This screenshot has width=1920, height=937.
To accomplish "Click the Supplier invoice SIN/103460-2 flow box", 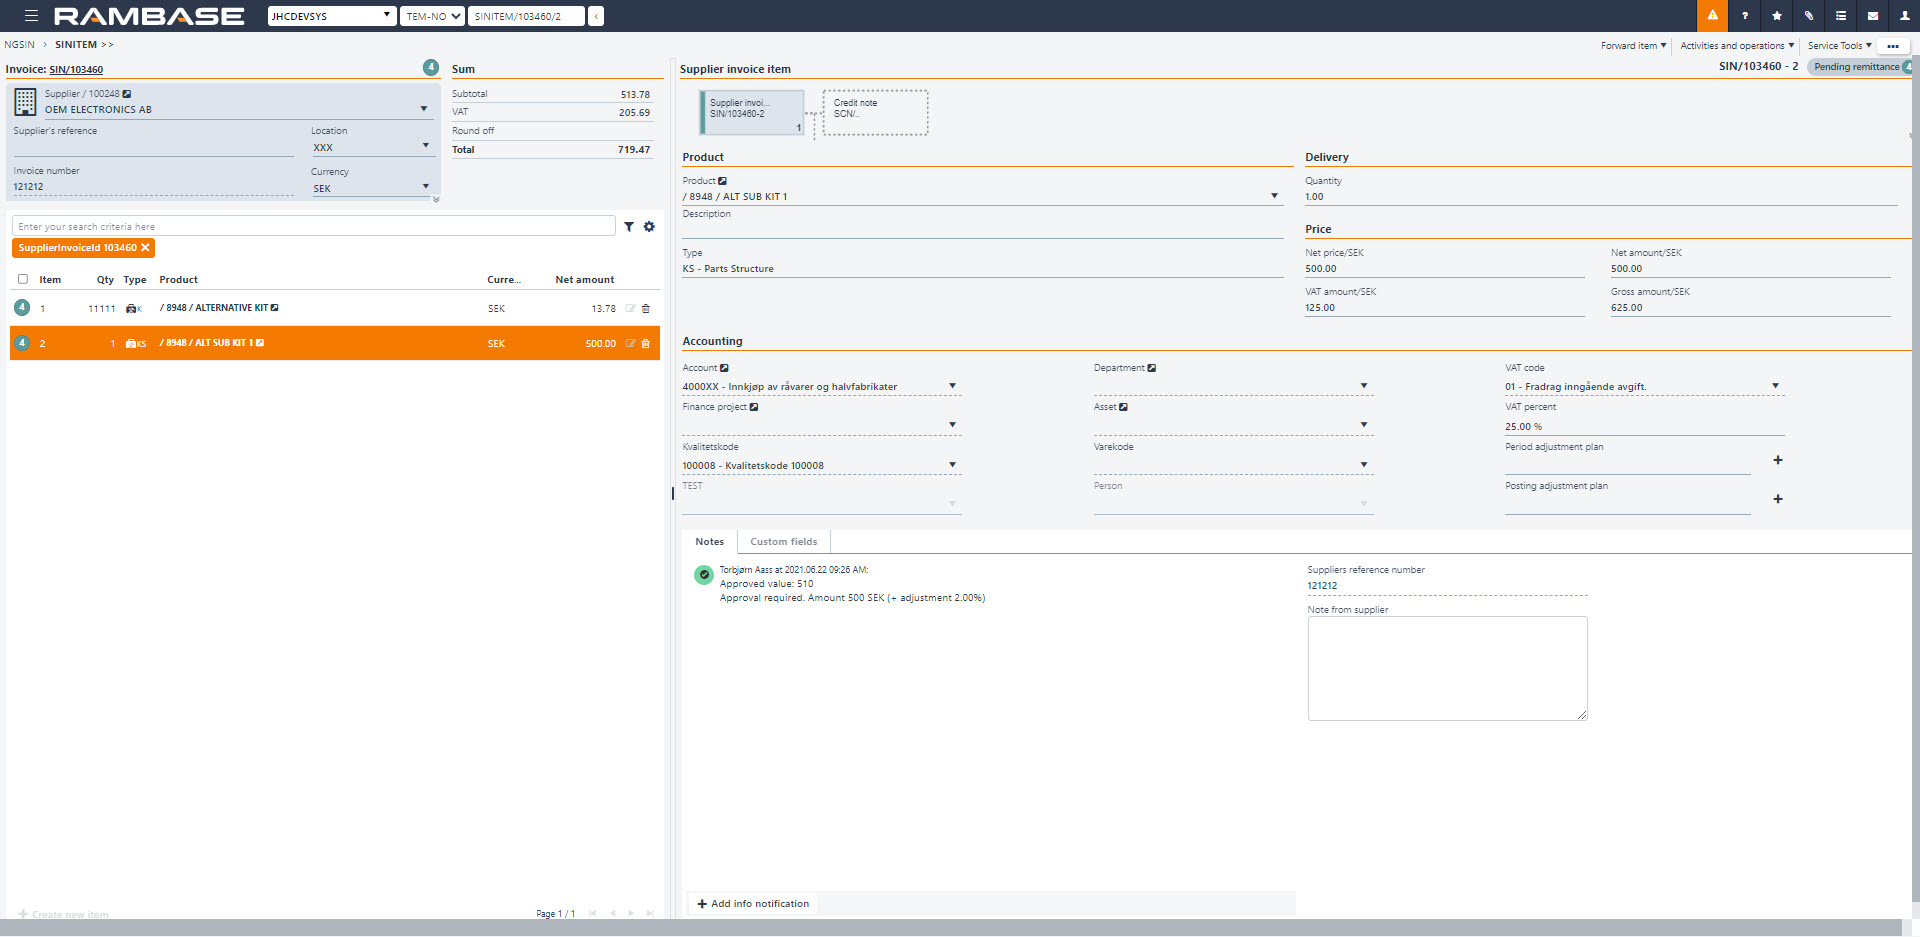I will pos(752,112).
